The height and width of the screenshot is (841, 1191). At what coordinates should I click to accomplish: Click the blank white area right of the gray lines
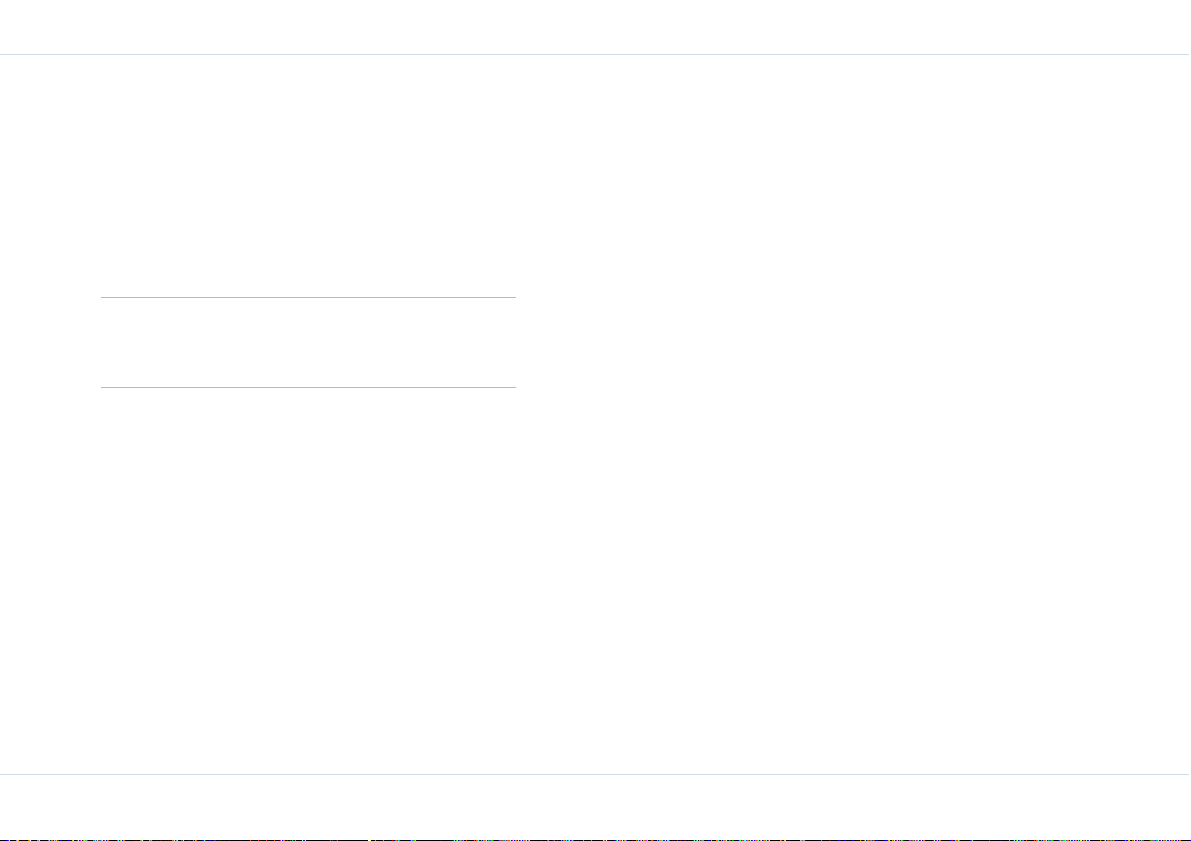851,343
